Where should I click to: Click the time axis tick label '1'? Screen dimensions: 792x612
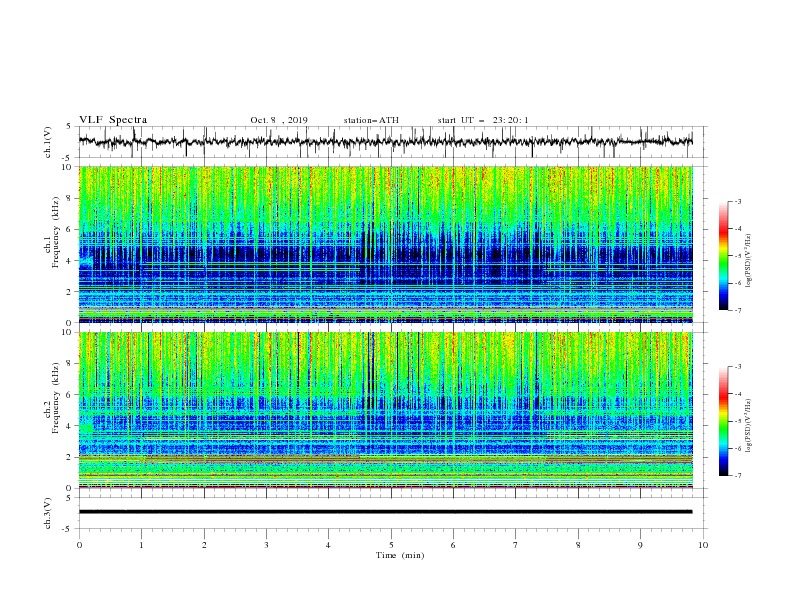[141, 545]
